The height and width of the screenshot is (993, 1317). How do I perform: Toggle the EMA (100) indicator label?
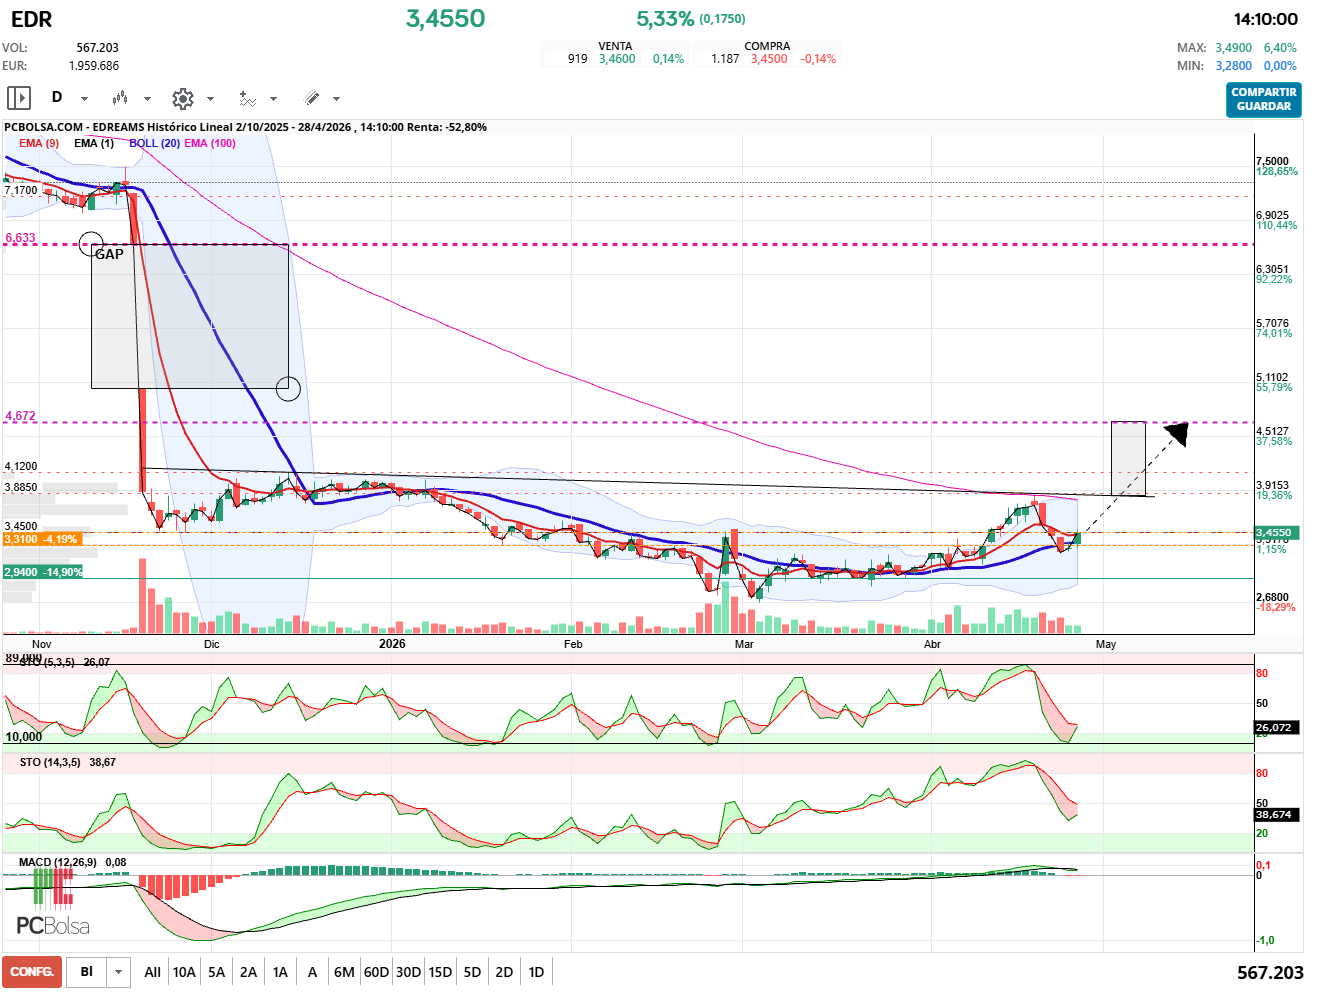210,143
